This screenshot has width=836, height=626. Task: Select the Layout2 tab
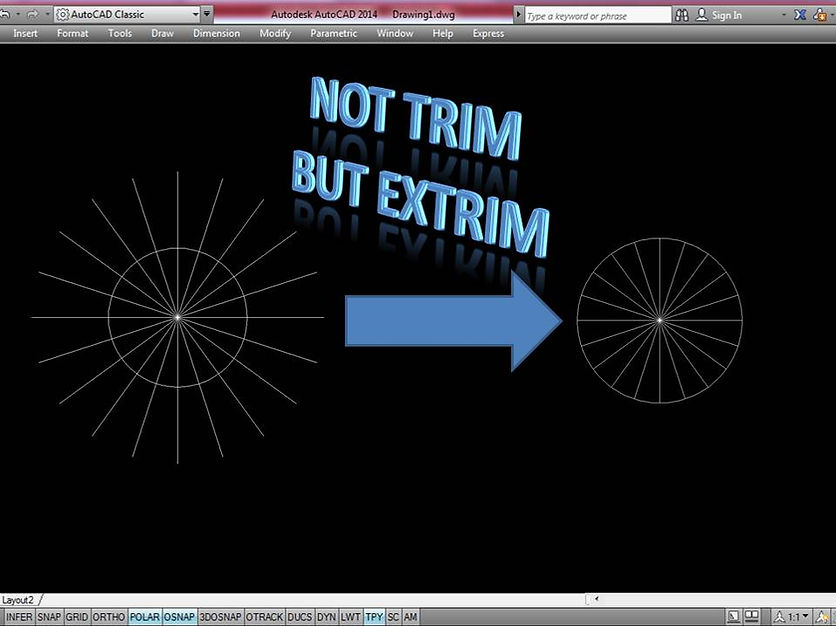[18, 600]
